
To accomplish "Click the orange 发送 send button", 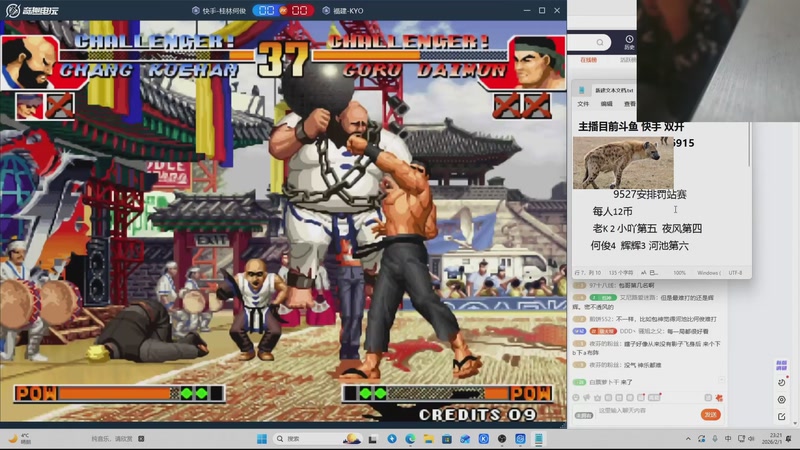I will [x=710, y=415].
